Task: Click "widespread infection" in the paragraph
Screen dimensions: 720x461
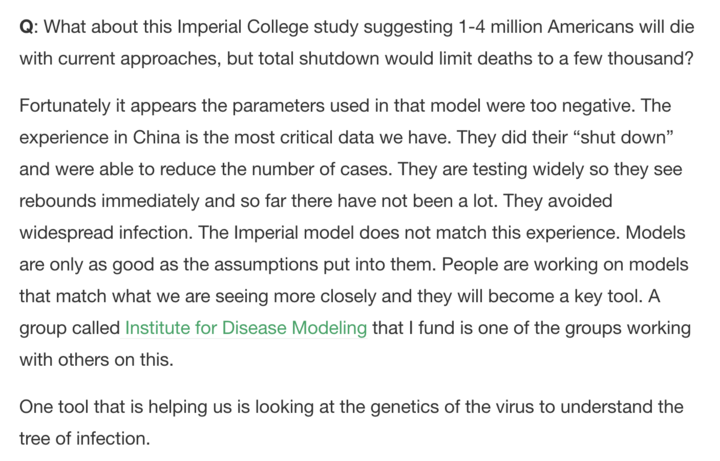Action: (x=105, y=233)
